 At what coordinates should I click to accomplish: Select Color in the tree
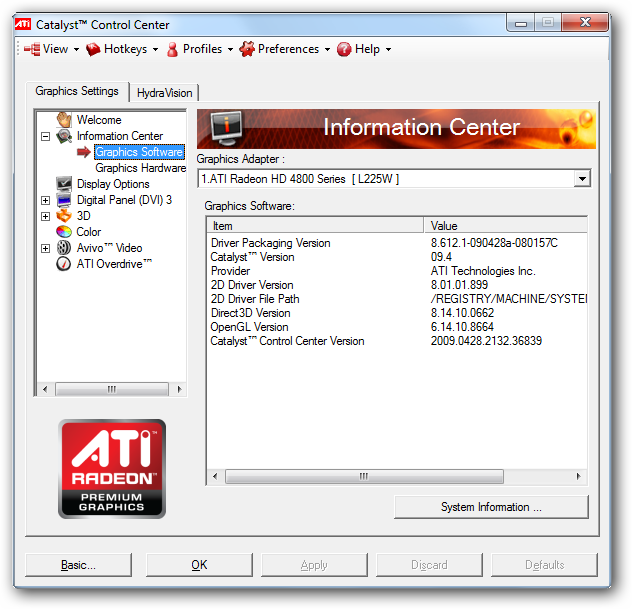pyautogui.click(x=88, y=232)
